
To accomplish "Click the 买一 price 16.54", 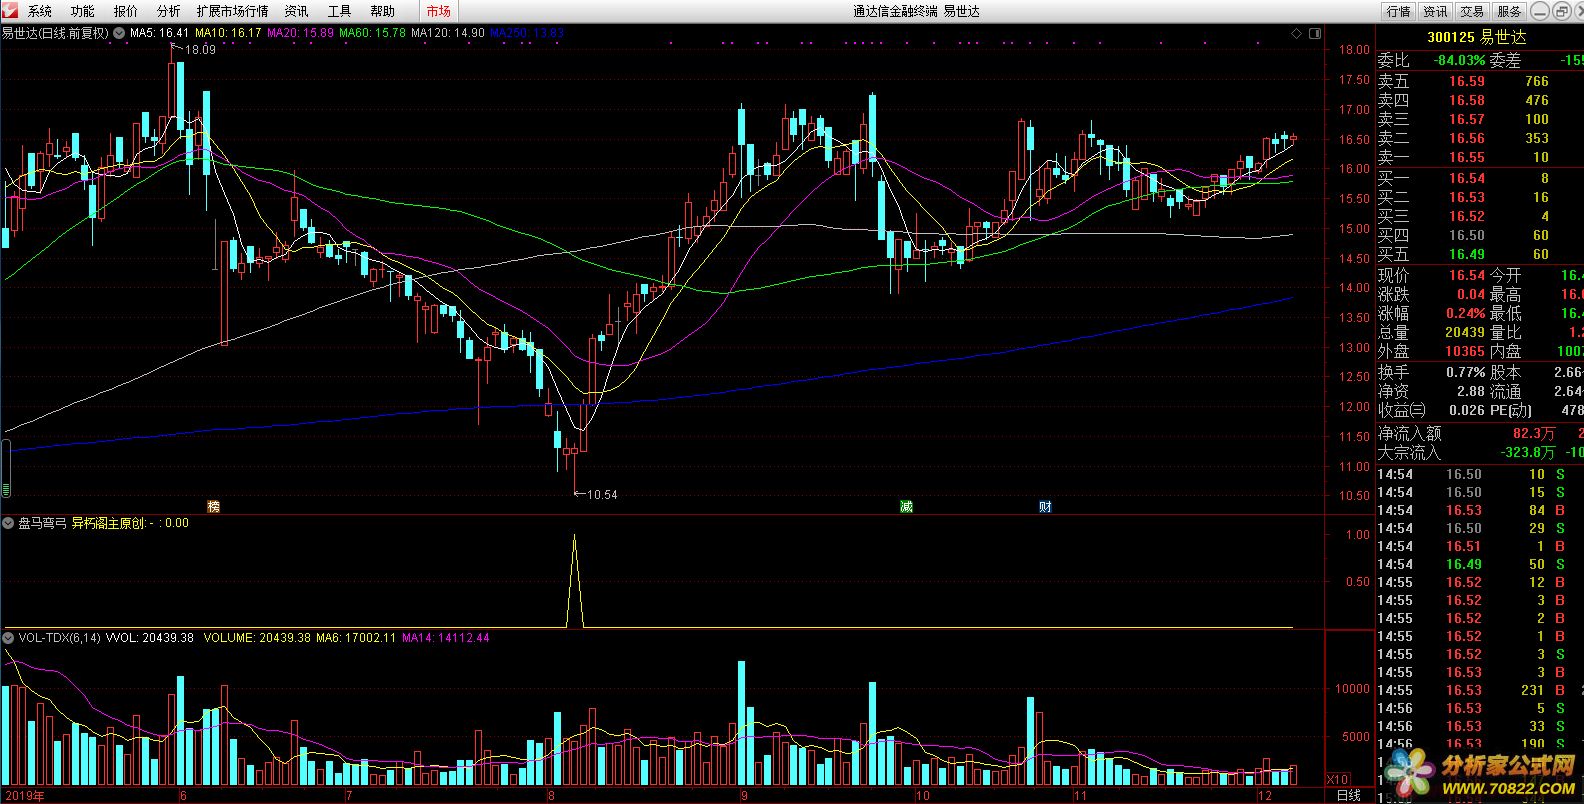I will 1466,178.
